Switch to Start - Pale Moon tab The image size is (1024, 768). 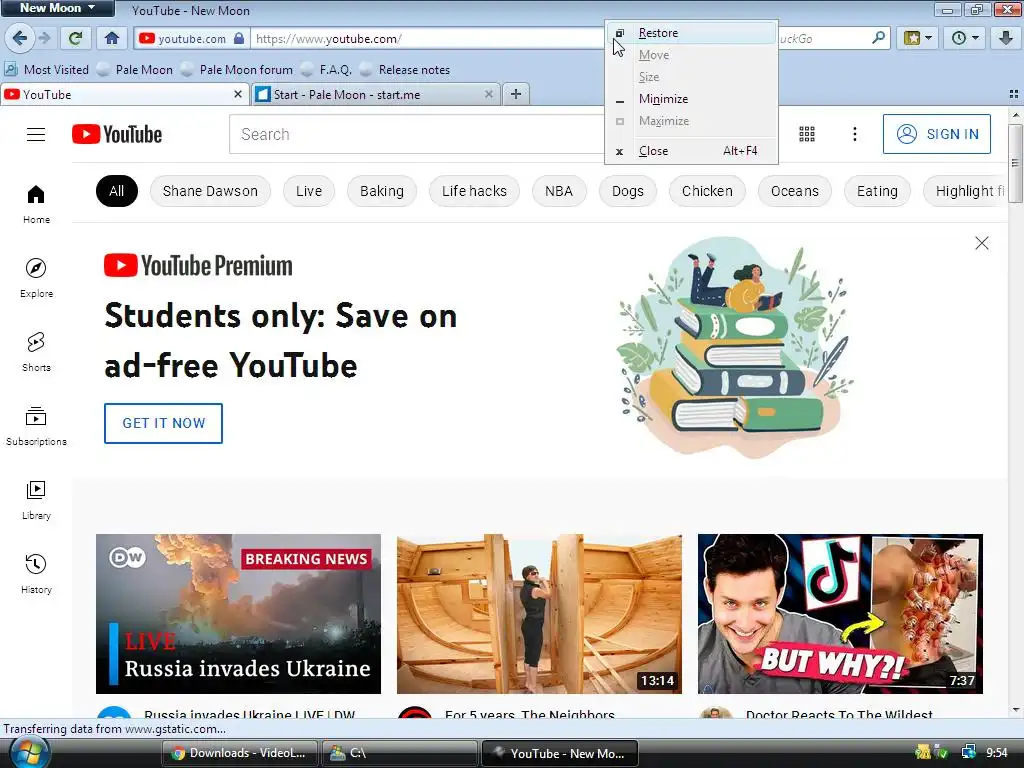coord(376,95)
